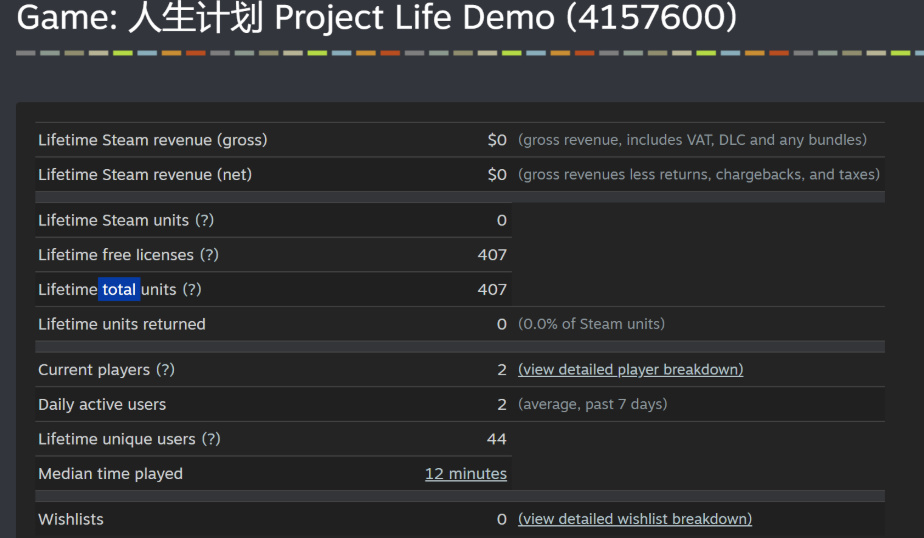Click the Daily active users label
The height and width of the screenshot is (538, 924).
coord(102,405)
